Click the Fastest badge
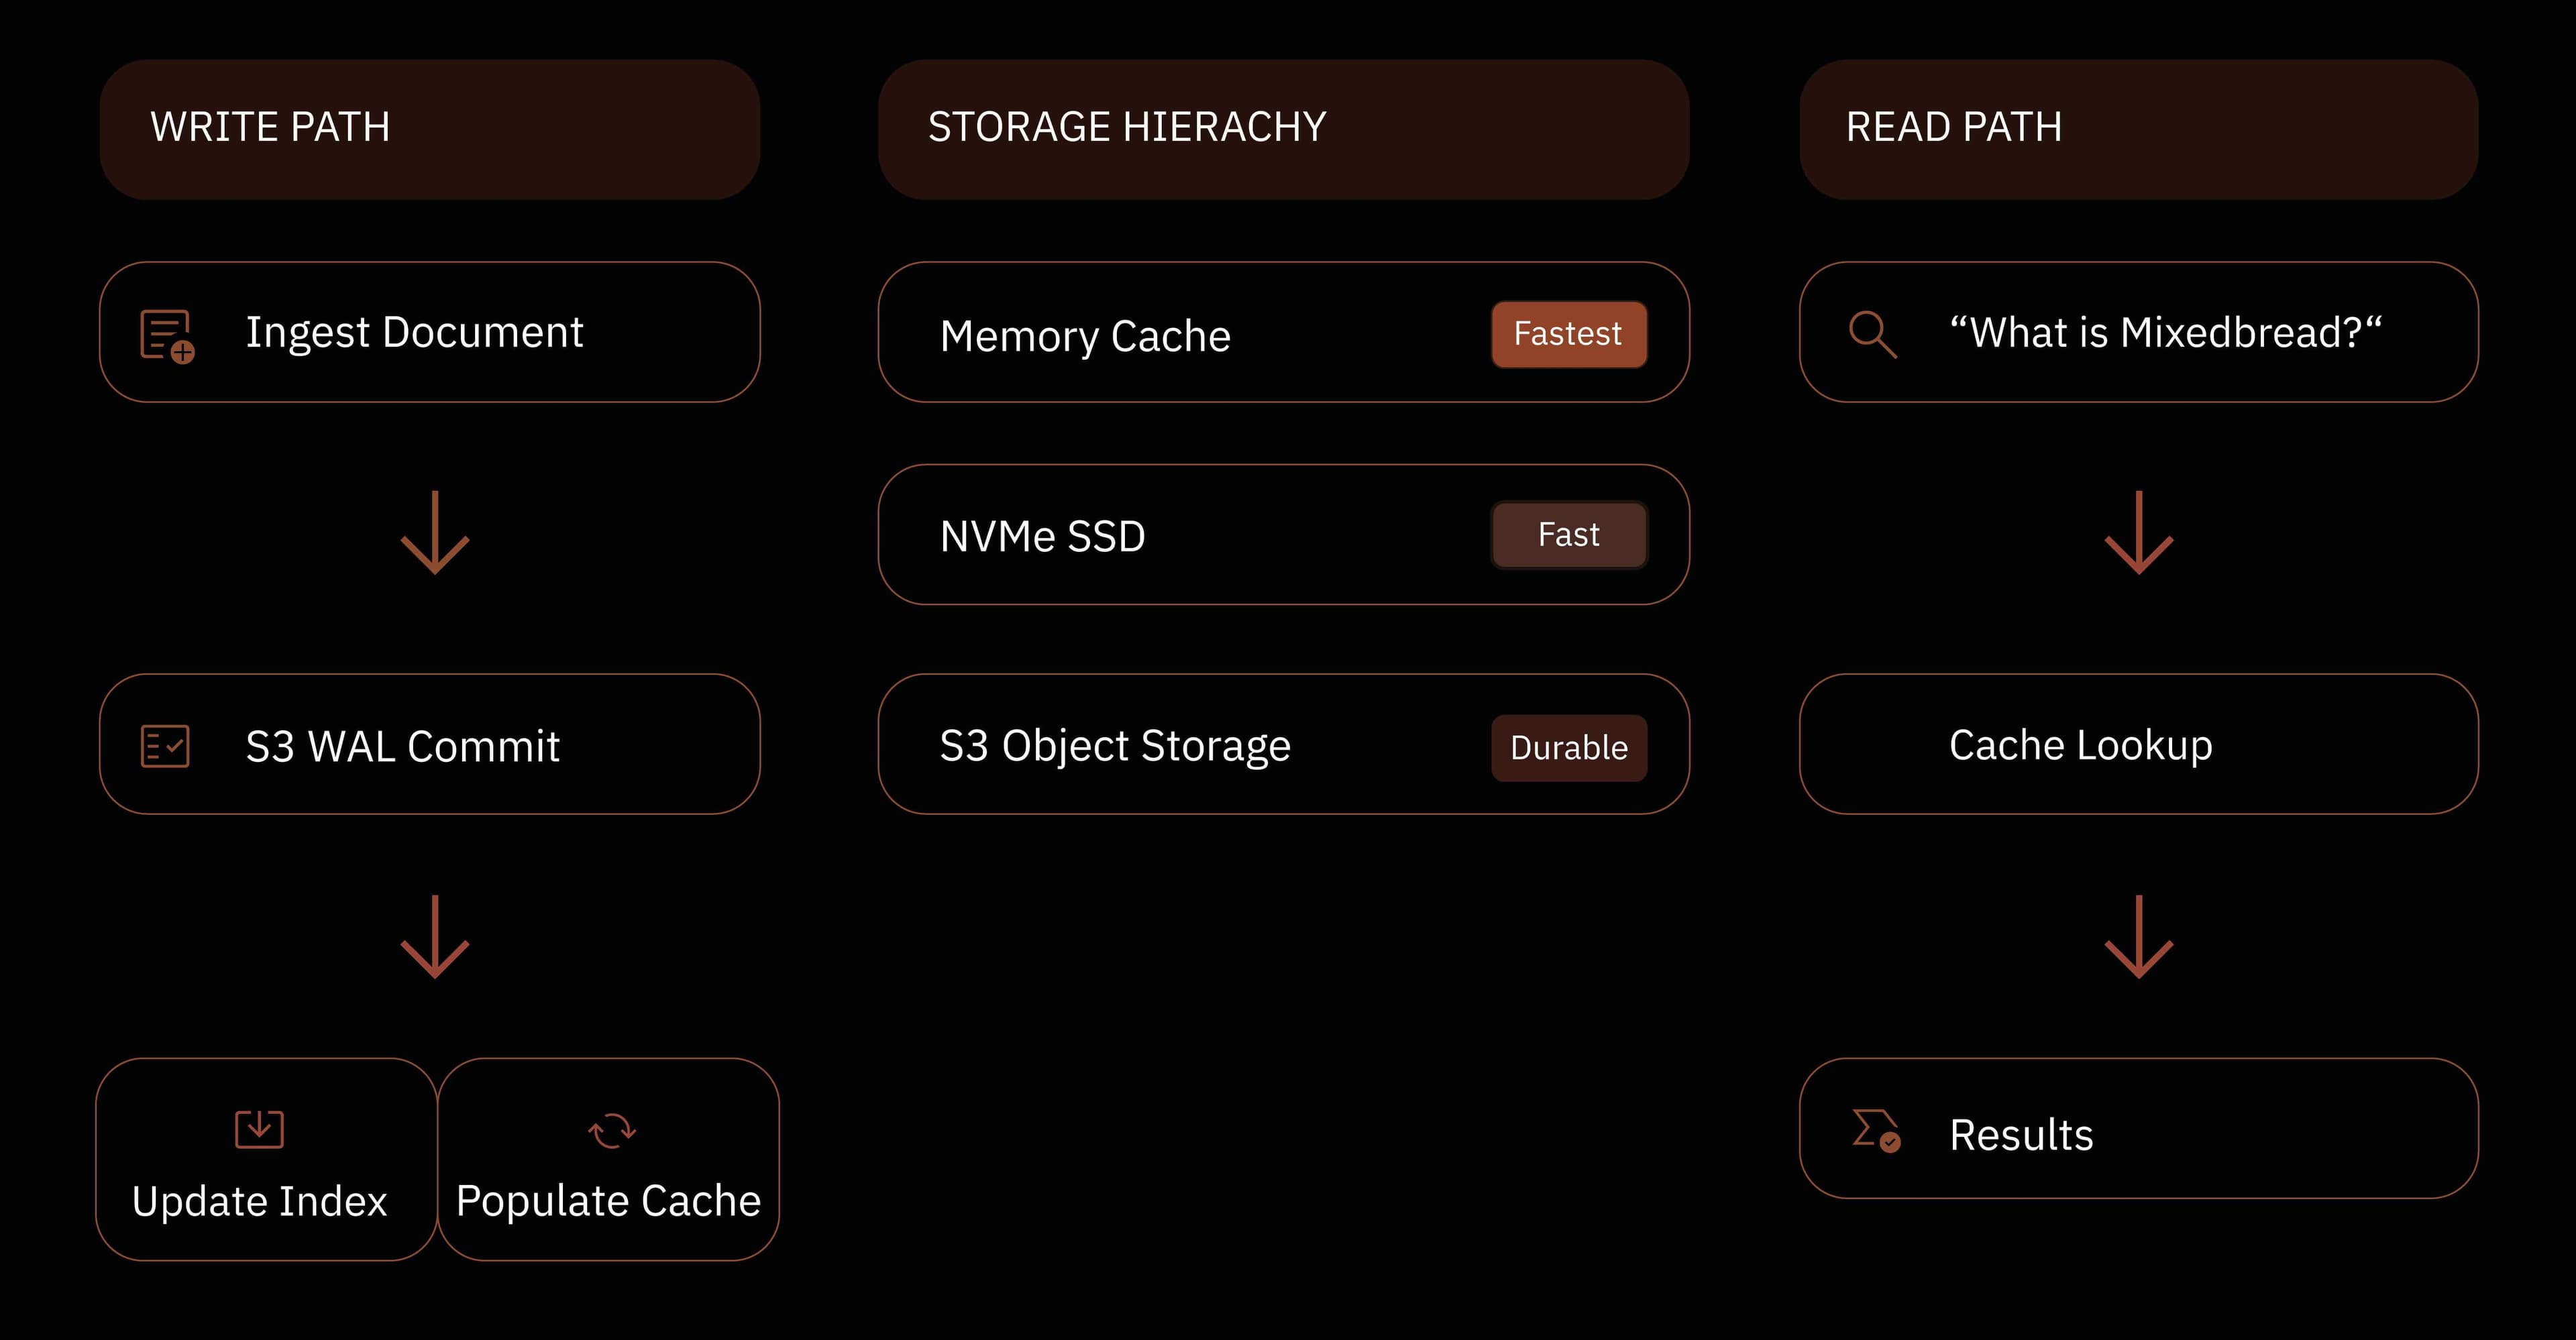 pyautogui.click(x=1568, y=334)
